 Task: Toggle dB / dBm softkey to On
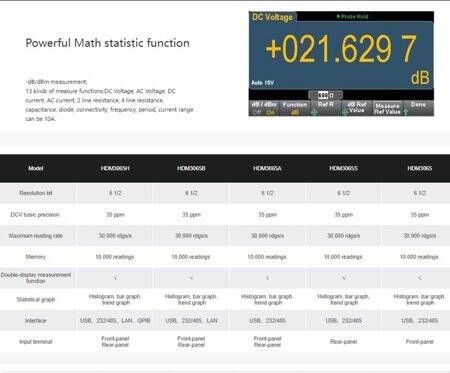point(270,112)
